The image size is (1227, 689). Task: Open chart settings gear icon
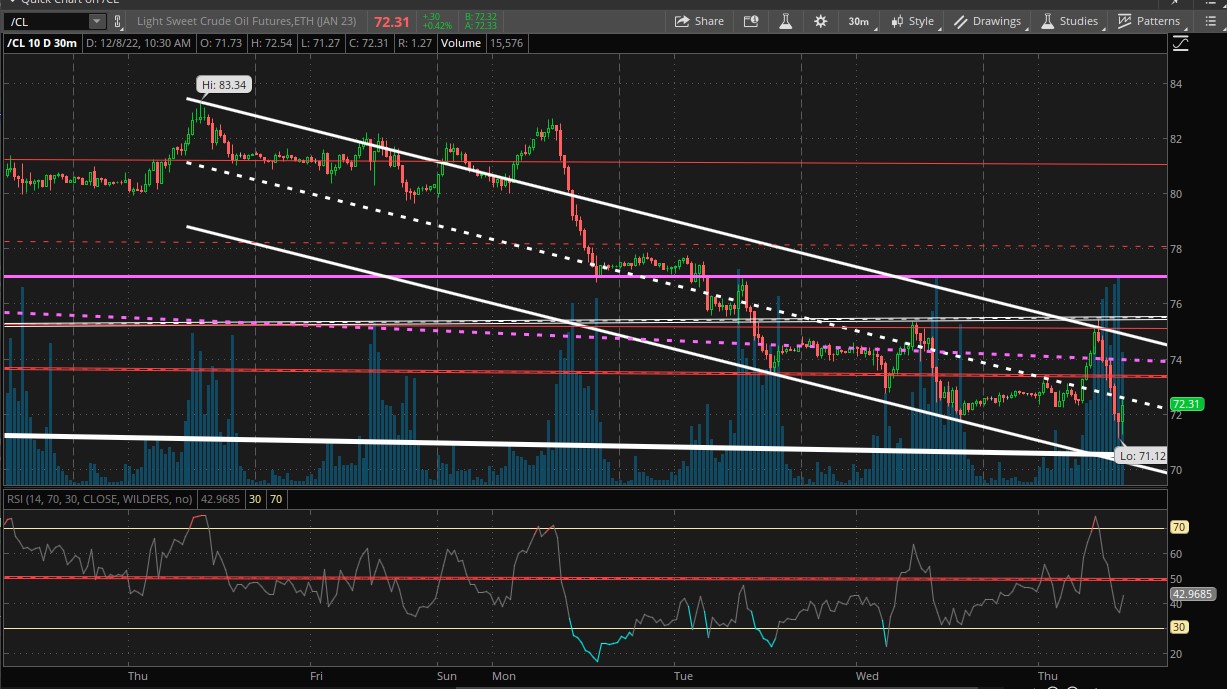[820, 21]
